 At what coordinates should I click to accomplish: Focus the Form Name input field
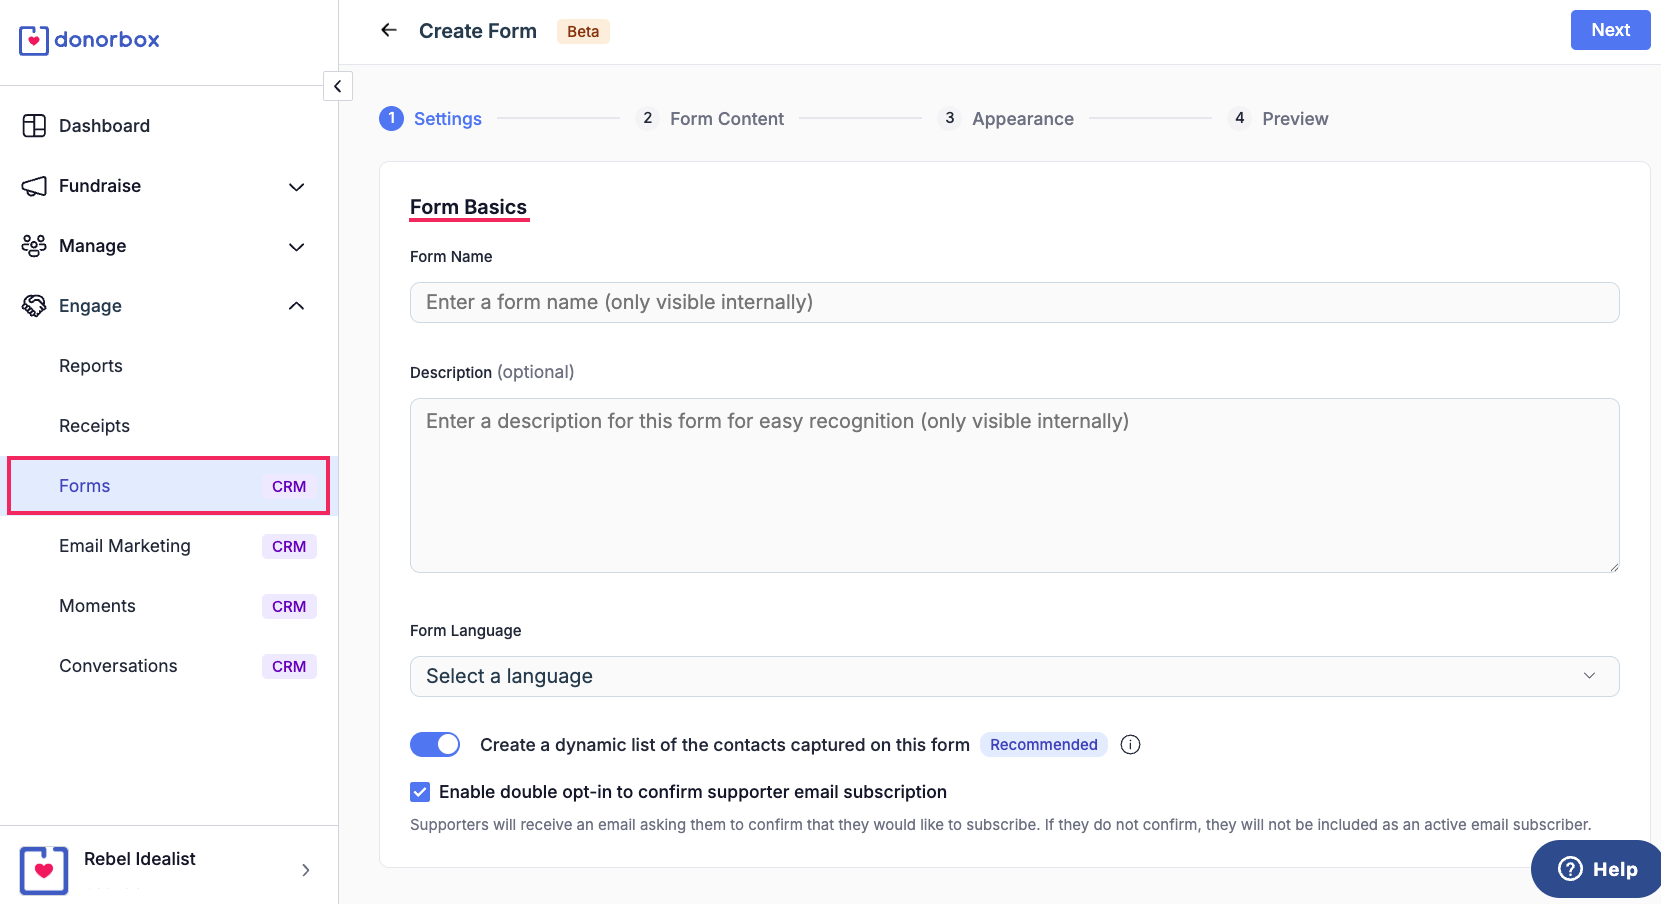(1014, 302)
